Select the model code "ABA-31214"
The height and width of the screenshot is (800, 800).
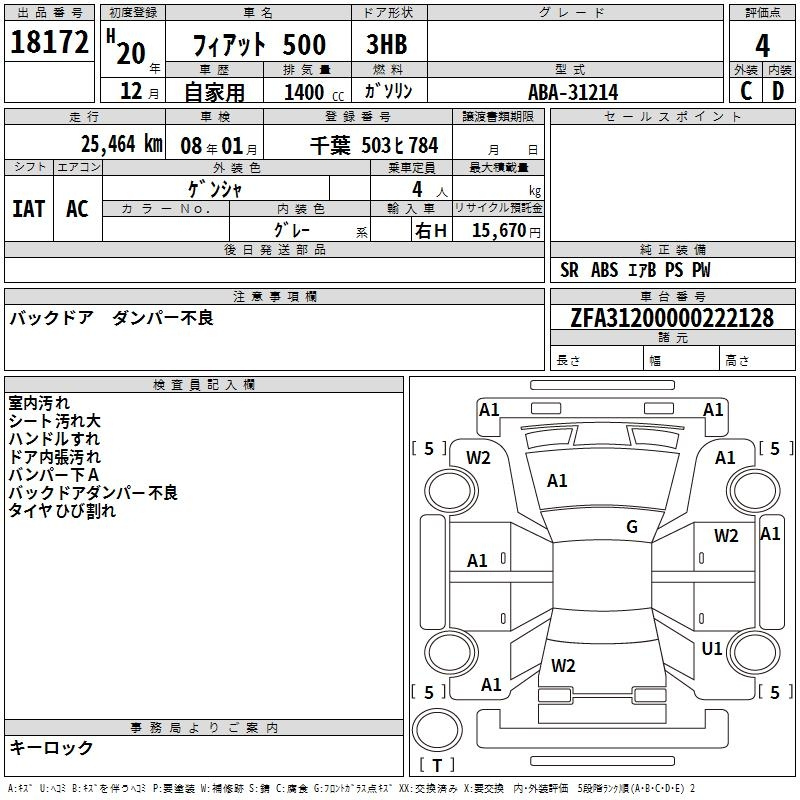coord(573,92)
